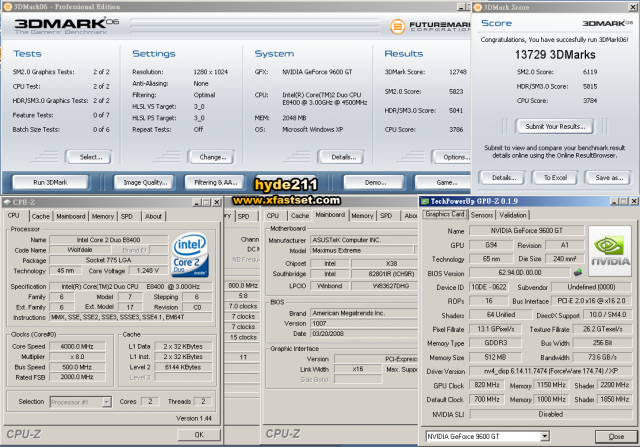Open the Cache tab in Mainboard CPU-Z window
The image size is (640, 447).
coord(300,216)
